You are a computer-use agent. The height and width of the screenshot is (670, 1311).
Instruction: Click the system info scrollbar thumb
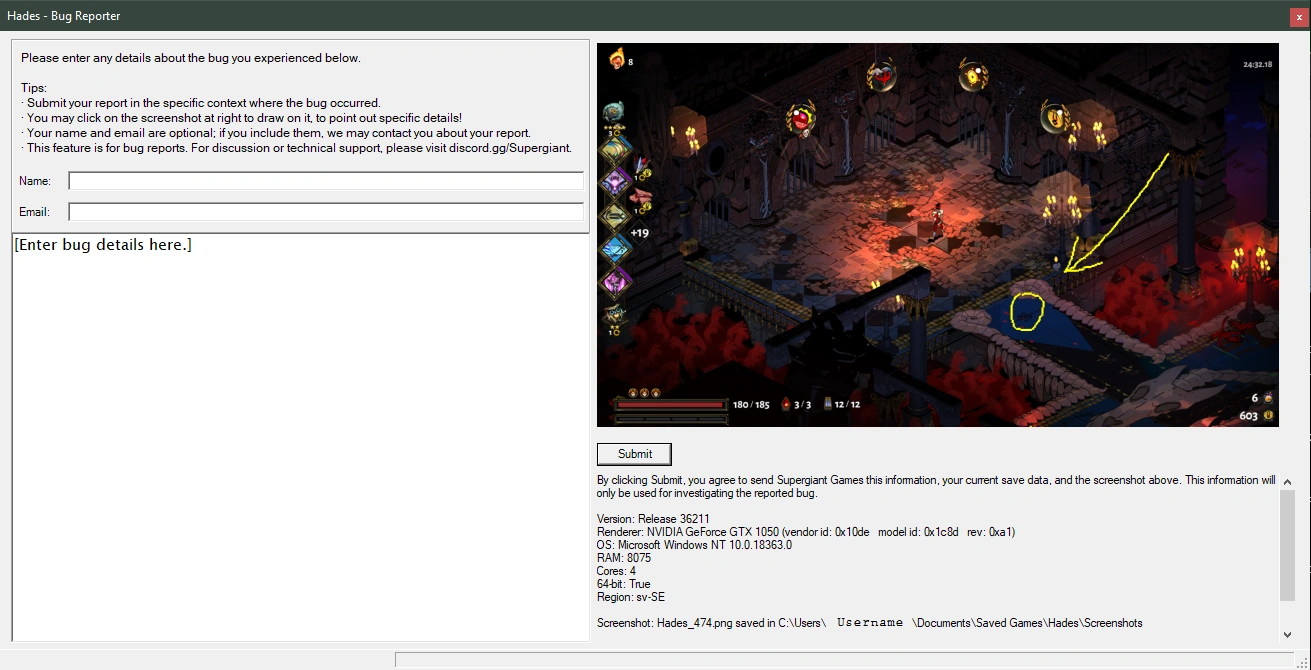(x=1287, y=546)
